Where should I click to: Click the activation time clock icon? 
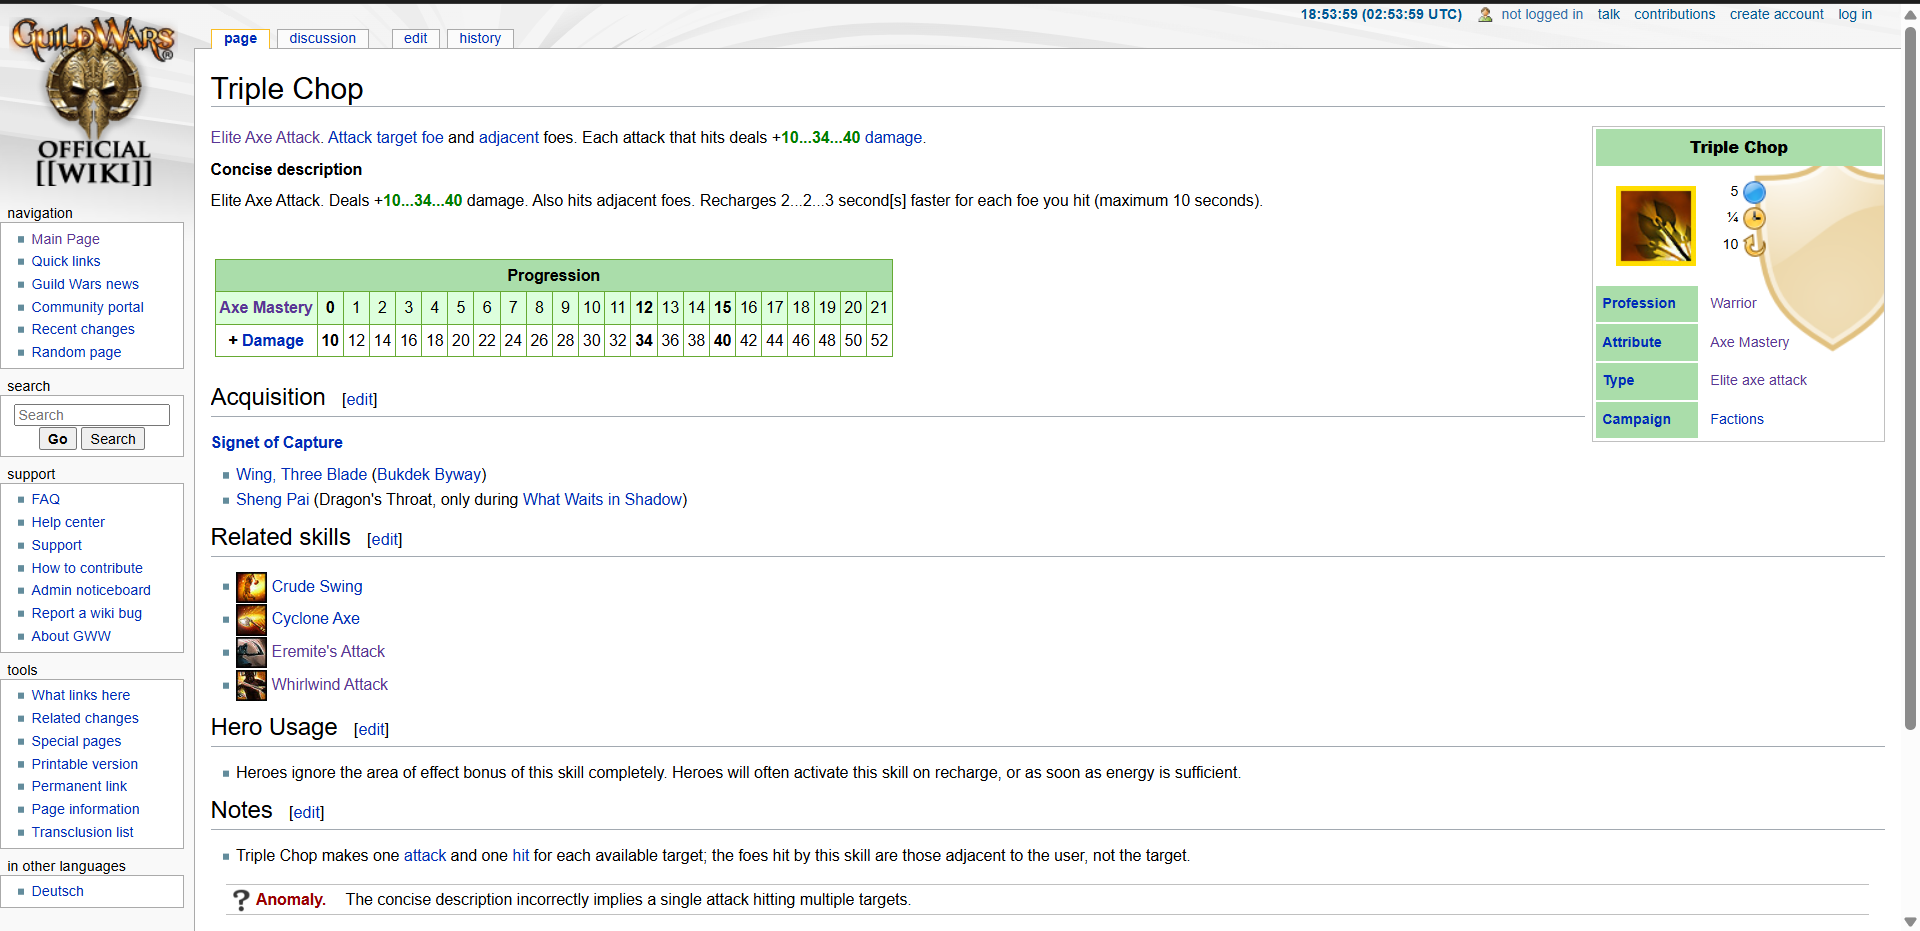[1754, 218]
